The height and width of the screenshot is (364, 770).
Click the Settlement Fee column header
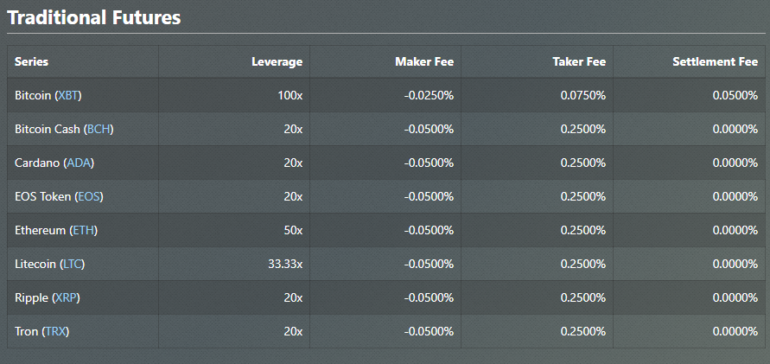[x=715, y=62]
